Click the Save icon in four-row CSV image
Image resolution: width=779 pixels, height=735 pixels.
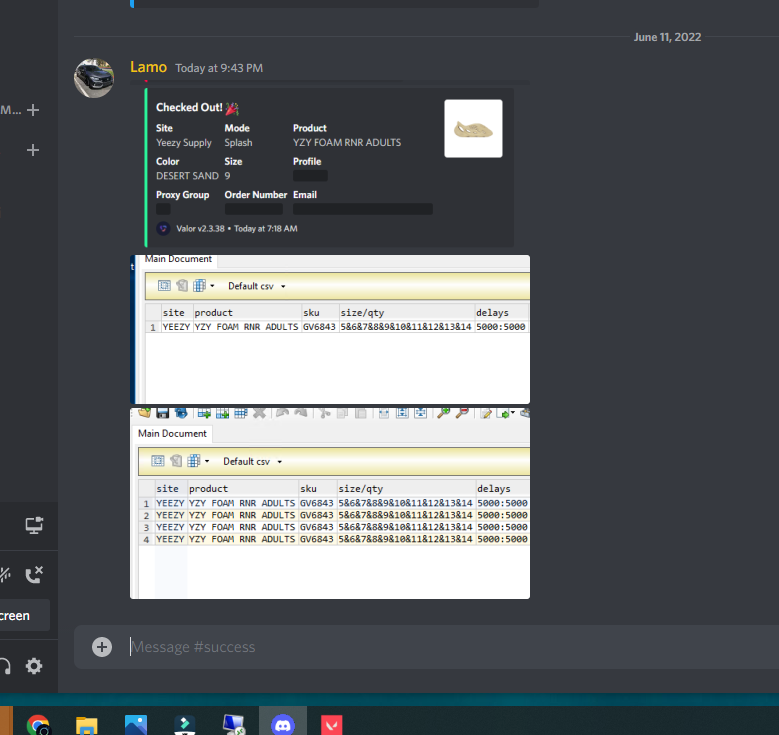pos(162,413)
